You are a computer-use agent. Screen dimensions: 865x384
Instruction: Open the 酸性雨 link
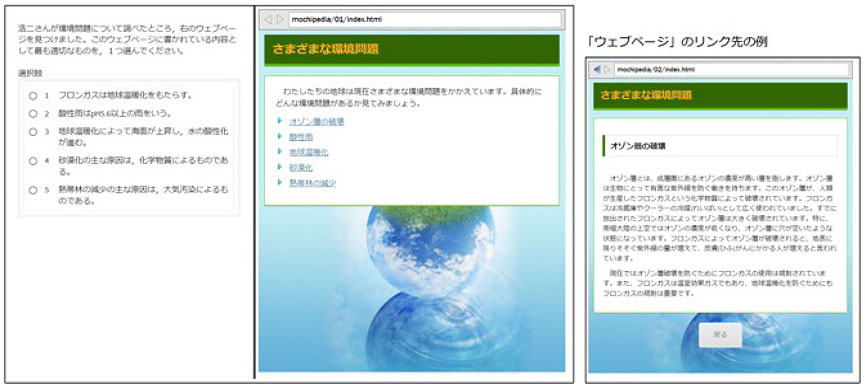(301, 137)
